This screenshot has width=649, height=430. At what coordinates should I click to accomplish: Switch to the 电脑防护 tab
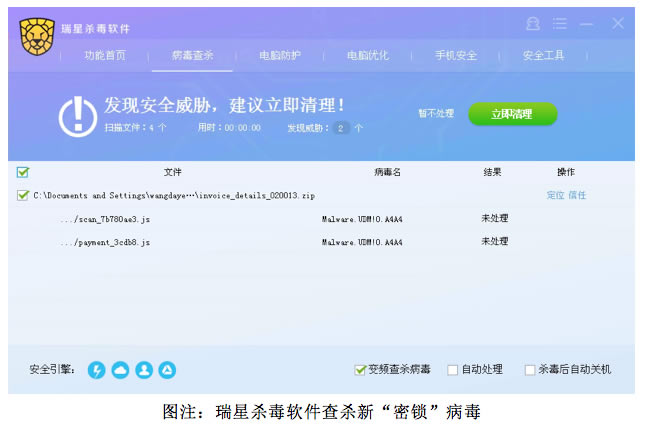280,55
